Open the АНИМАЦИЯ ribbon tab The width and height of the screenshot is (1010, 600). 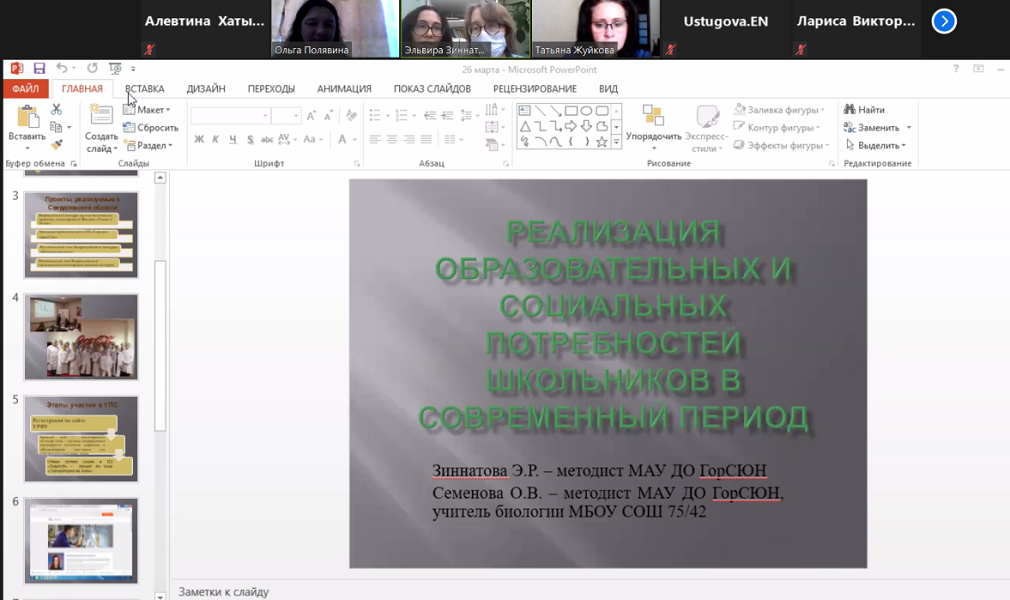[x=344, y=89]
